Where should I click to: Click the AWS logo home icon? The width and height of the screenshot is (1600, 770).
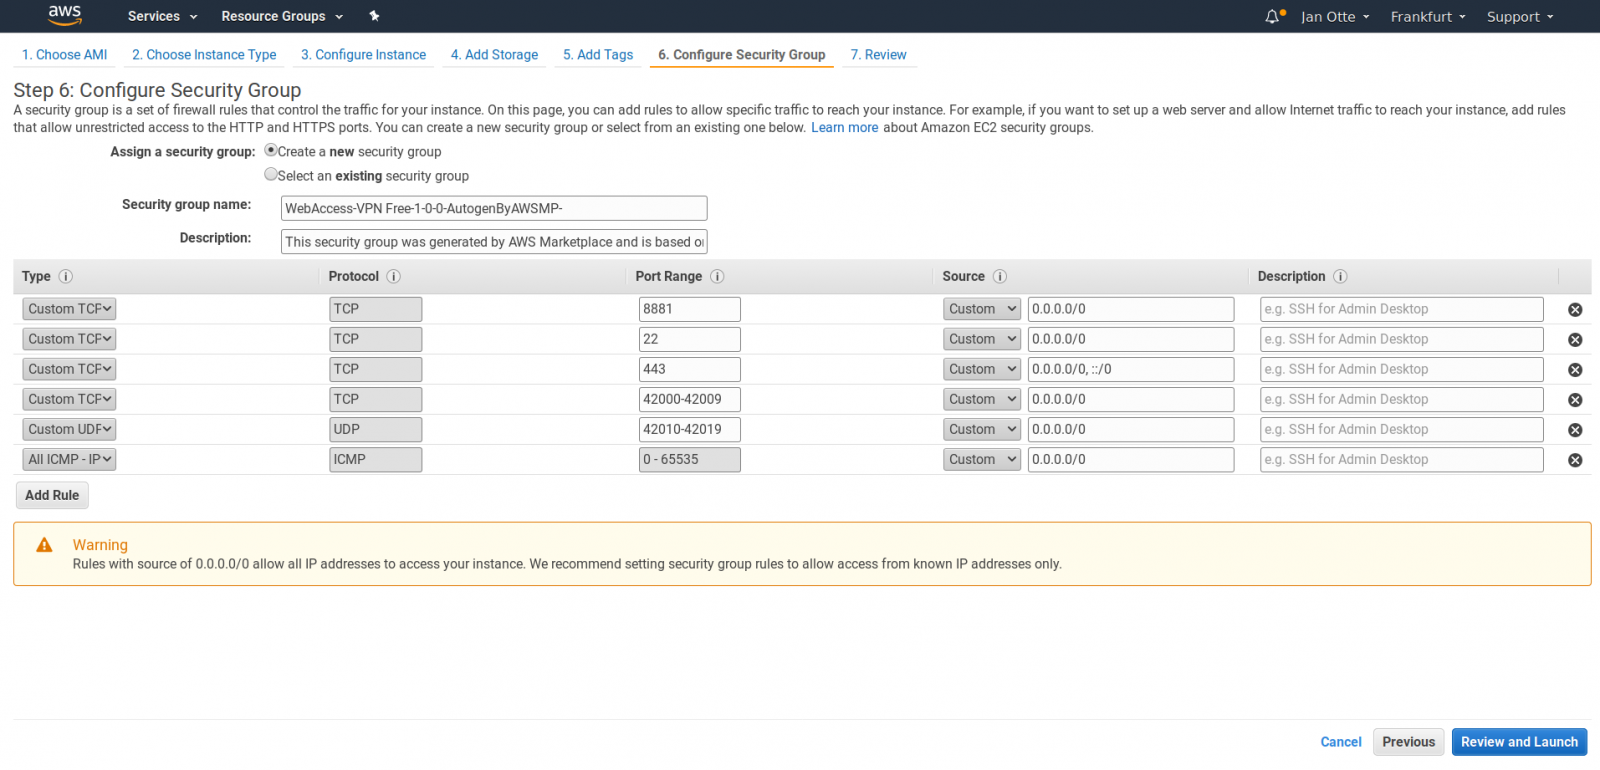(64, 15)
